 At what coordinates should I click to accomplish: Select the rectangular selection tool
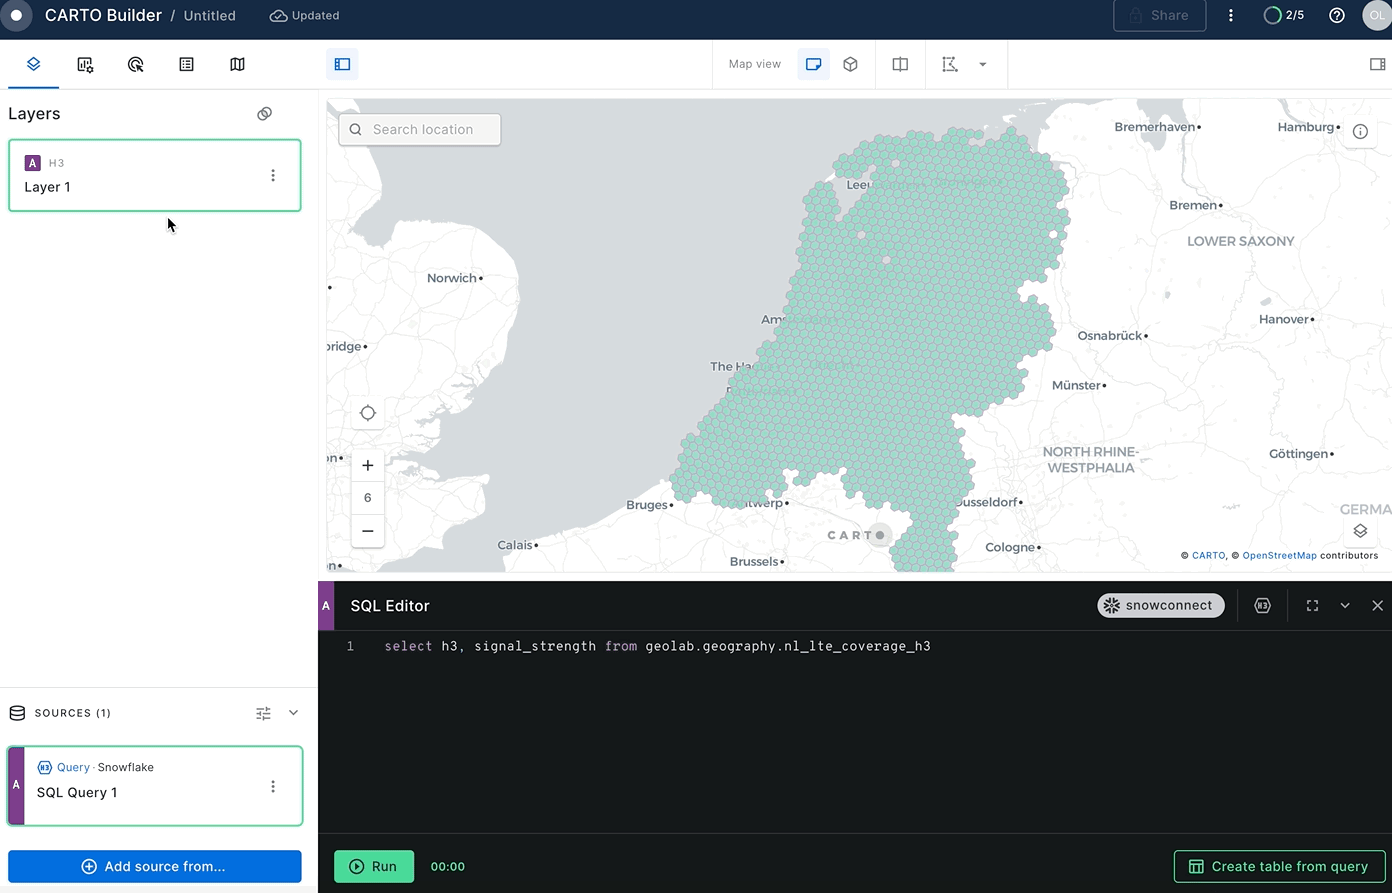[947, 63]
